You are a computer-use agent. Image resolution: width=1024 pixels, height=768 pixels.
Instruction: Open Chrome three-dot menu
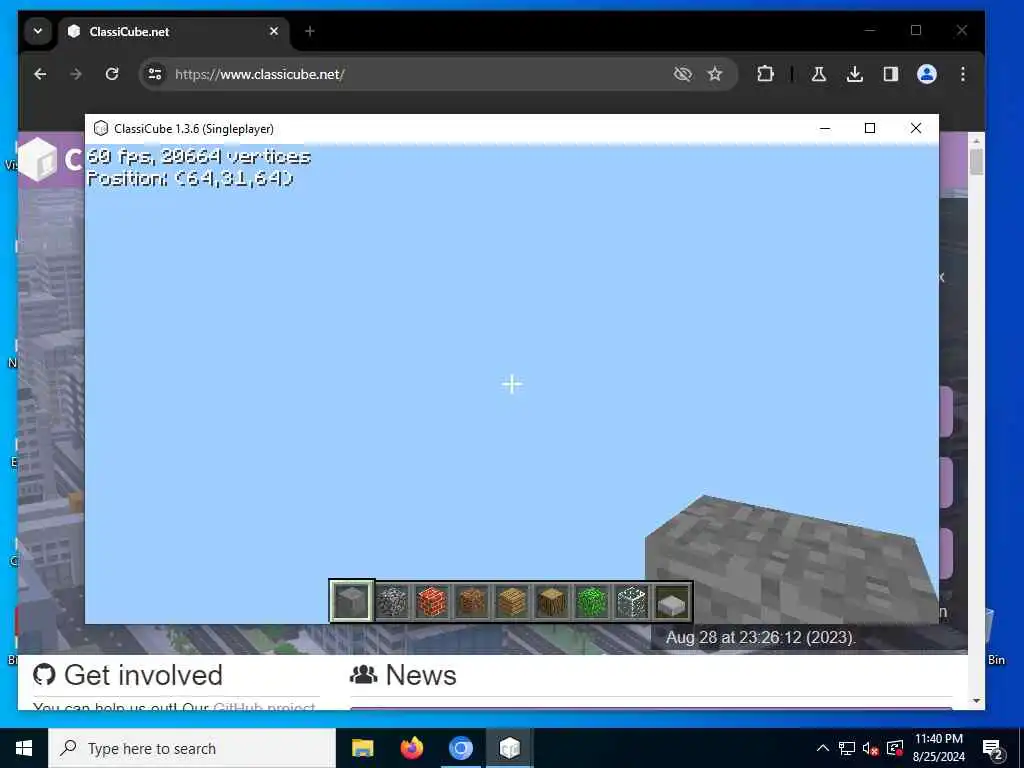tap(963, 74)
